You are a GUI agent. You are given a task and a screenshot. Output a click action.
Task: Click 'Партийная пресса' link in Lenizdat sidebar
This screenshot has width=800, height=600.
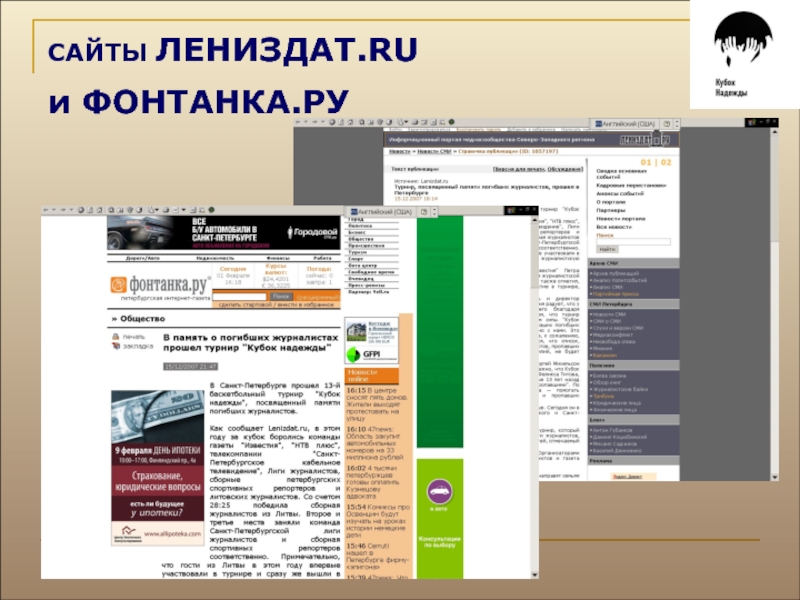click(615, 294)
